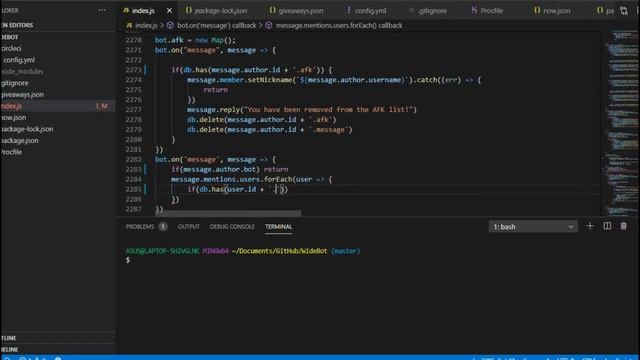Open the terminal selector dropdown showing 1: bash

click(x=533, y=227)
